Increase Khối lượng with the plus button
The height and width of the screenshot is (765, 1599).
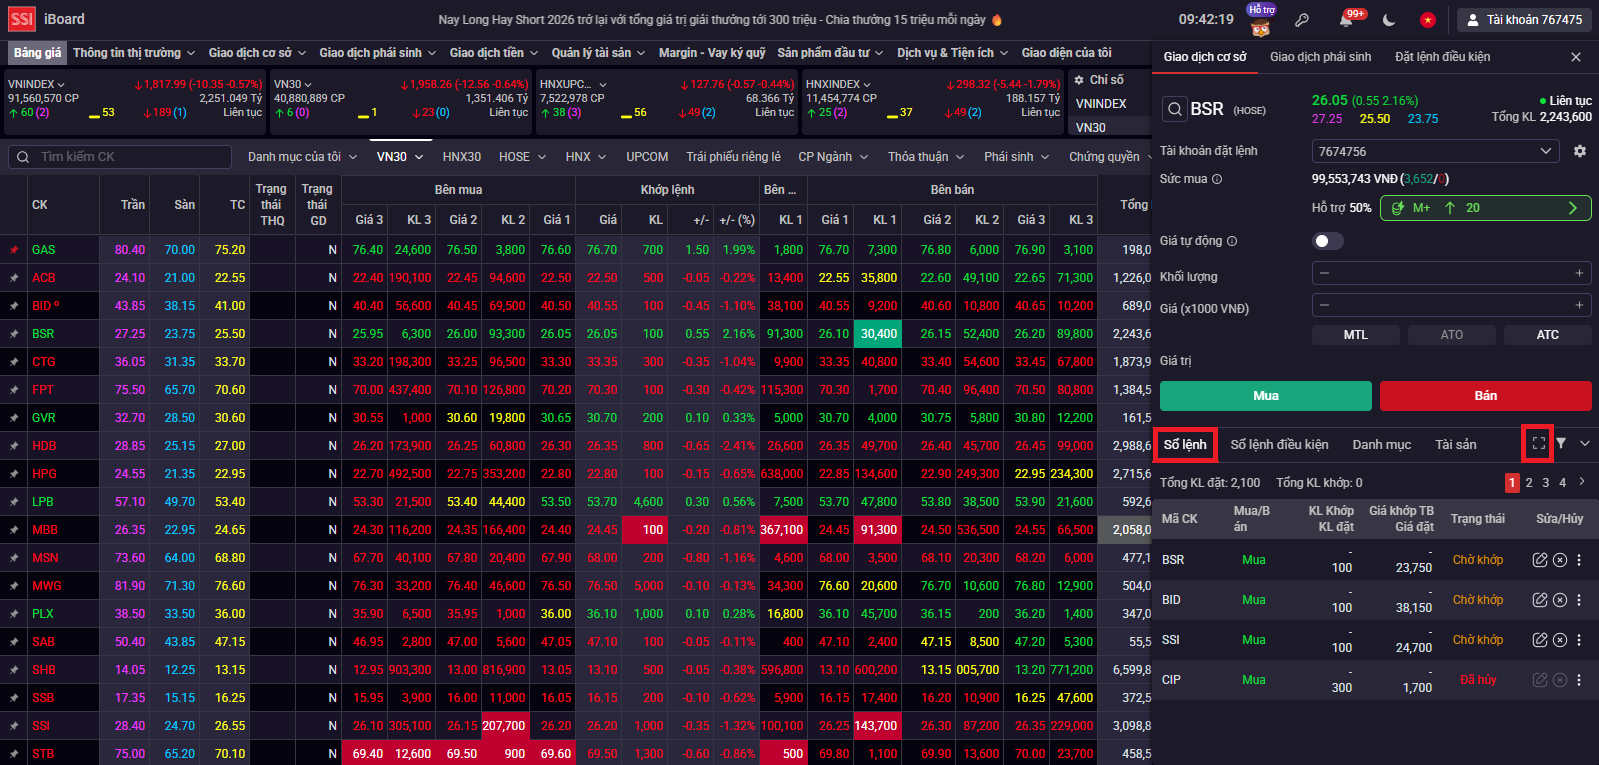(1579, 273)
